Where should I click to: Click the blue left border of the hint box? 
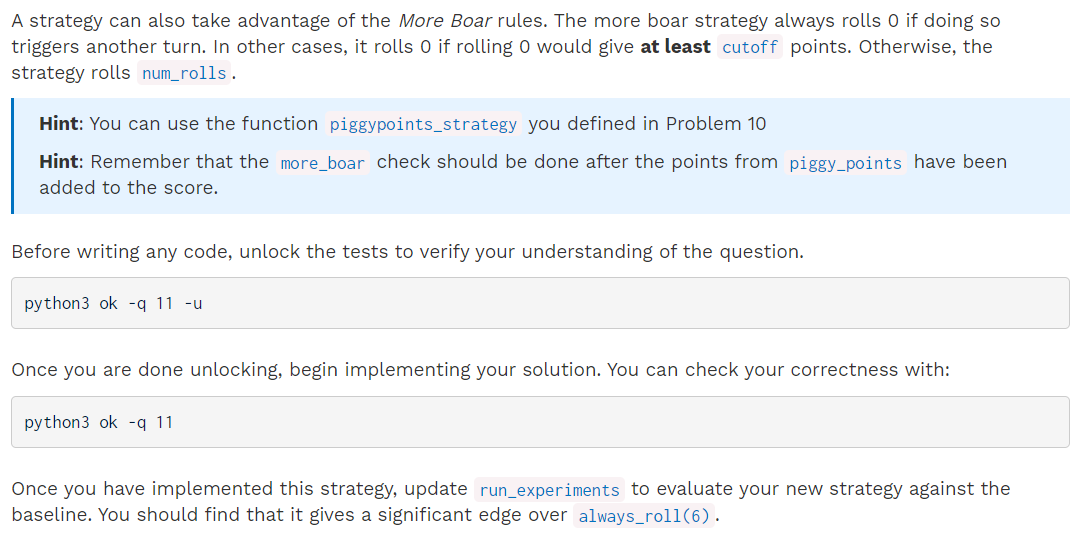[x=12, y=156]
